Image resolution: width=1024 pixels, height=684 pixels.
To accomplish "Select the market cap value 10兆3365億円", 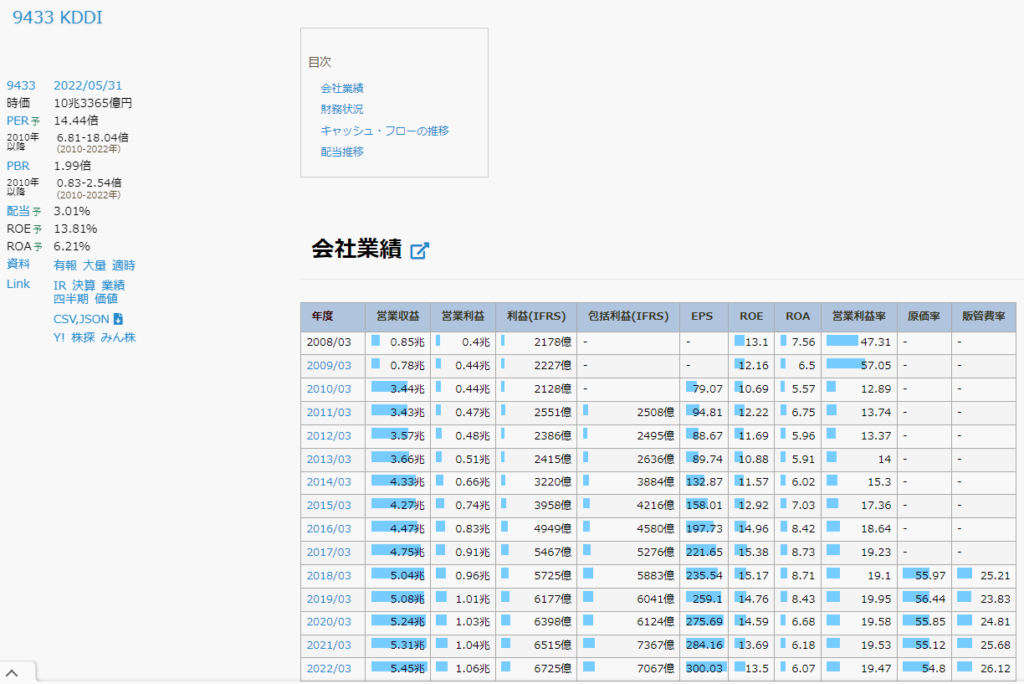I will coord(93,103).
